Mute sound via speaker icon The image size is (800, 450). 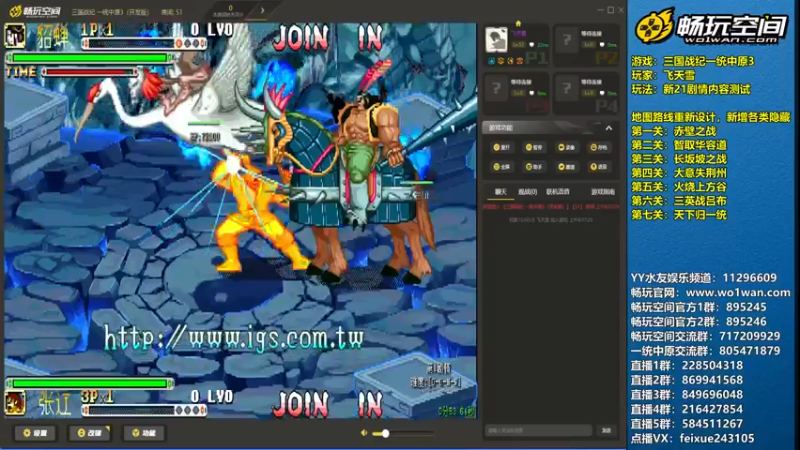(x=364, y=433)
